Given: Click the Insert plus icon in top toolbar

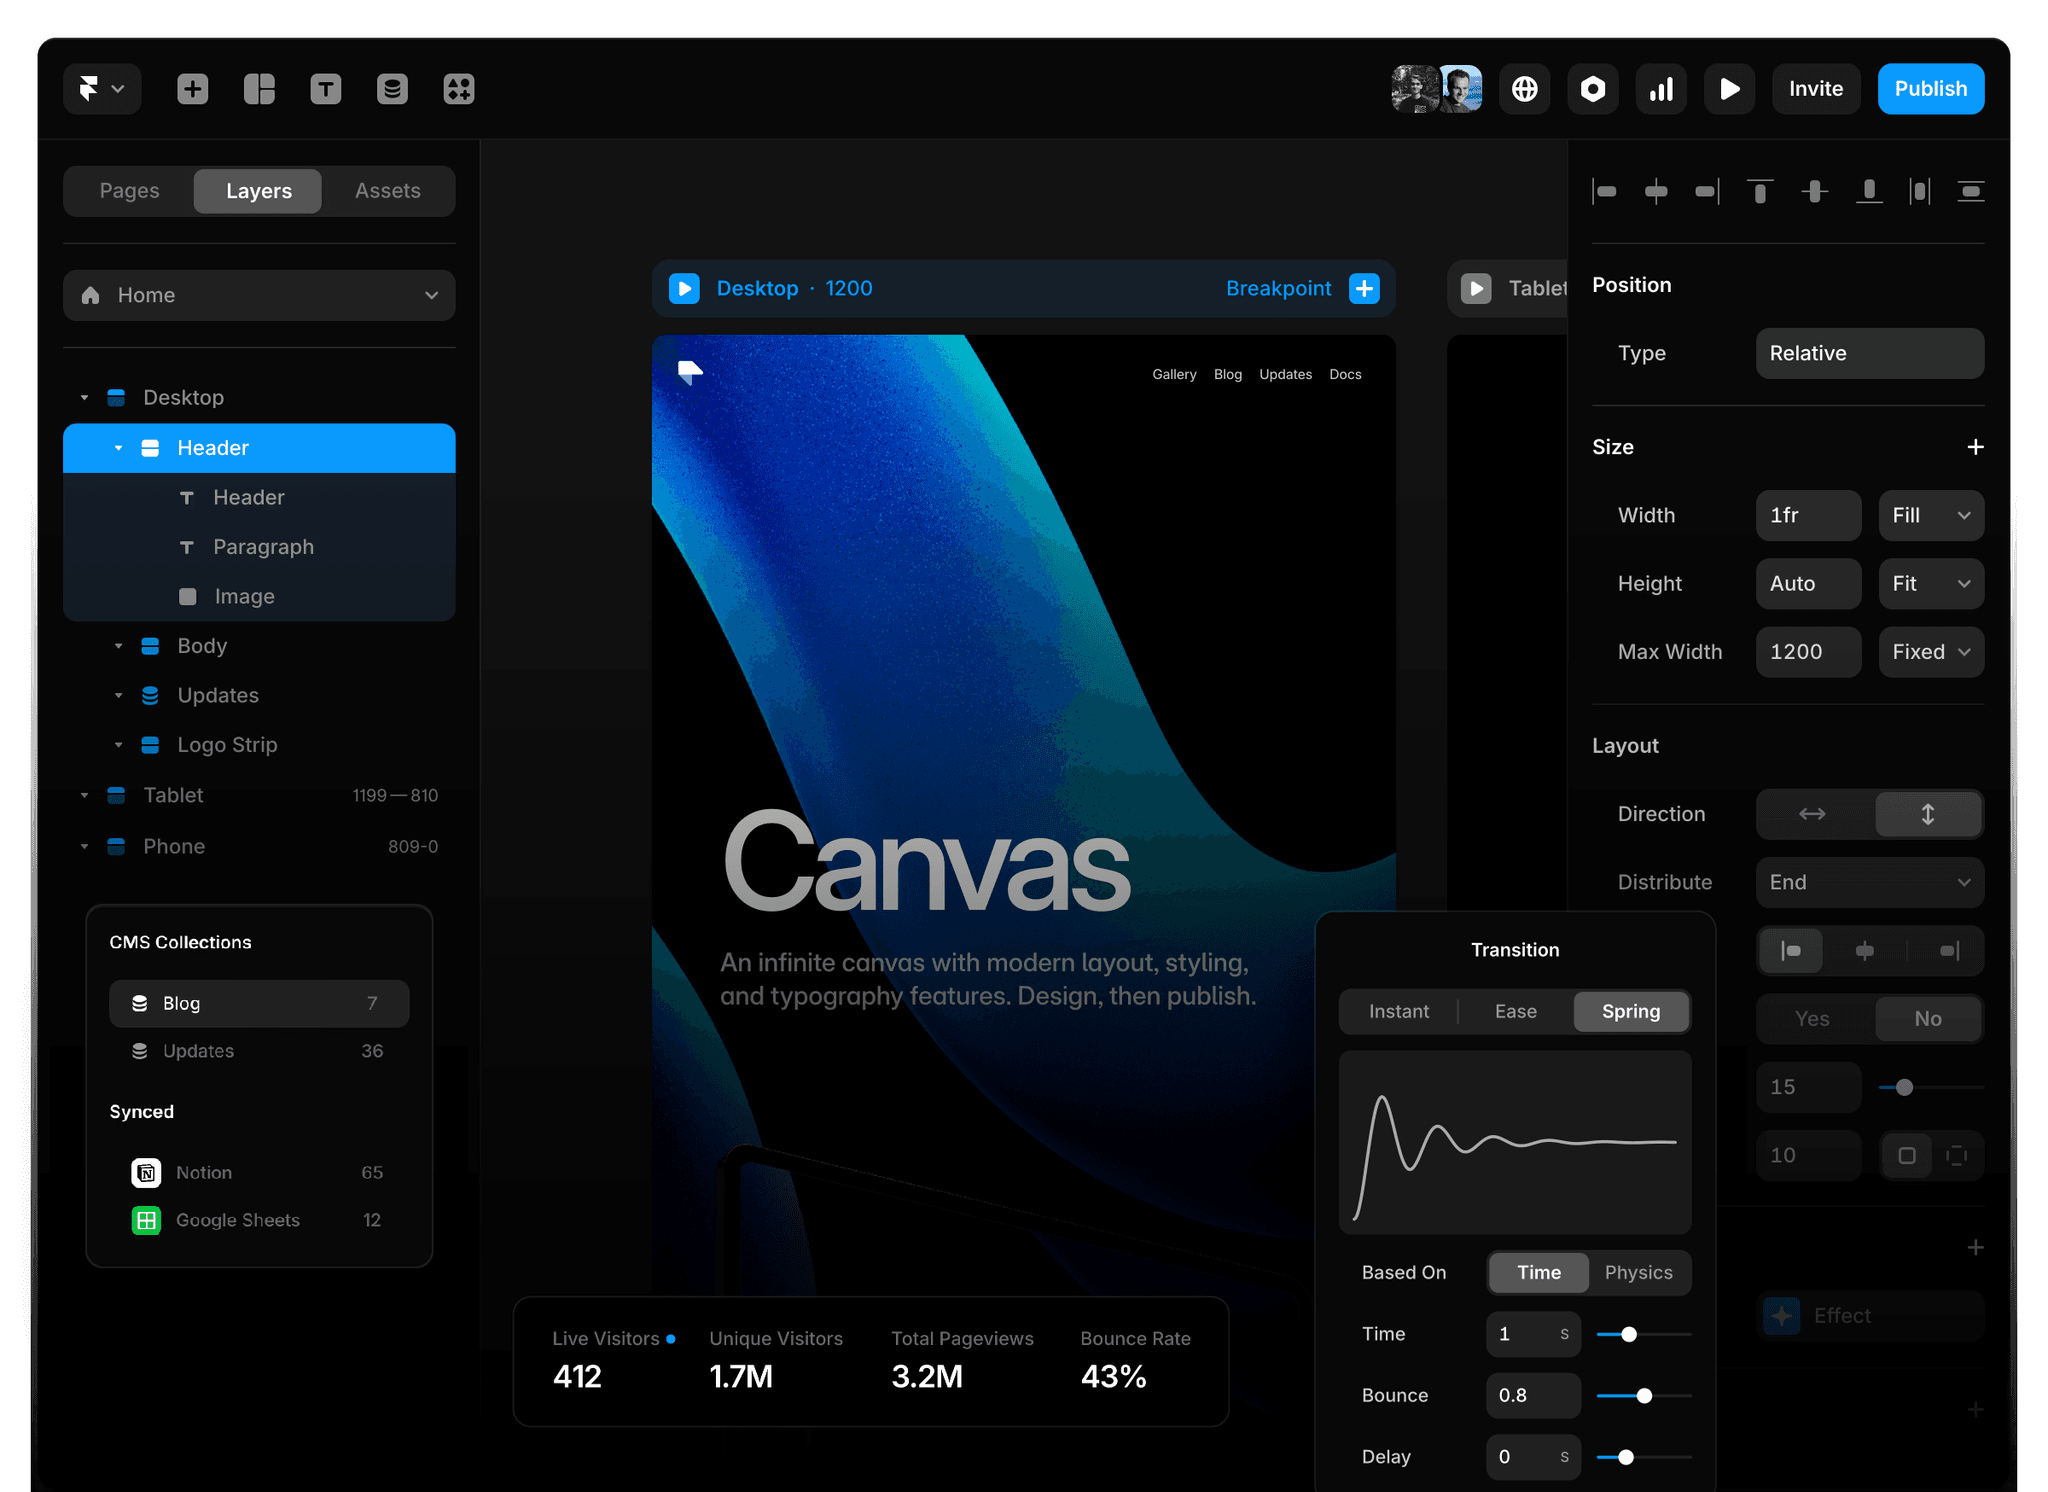Looking at the screenshot, I should click(193, 89).
